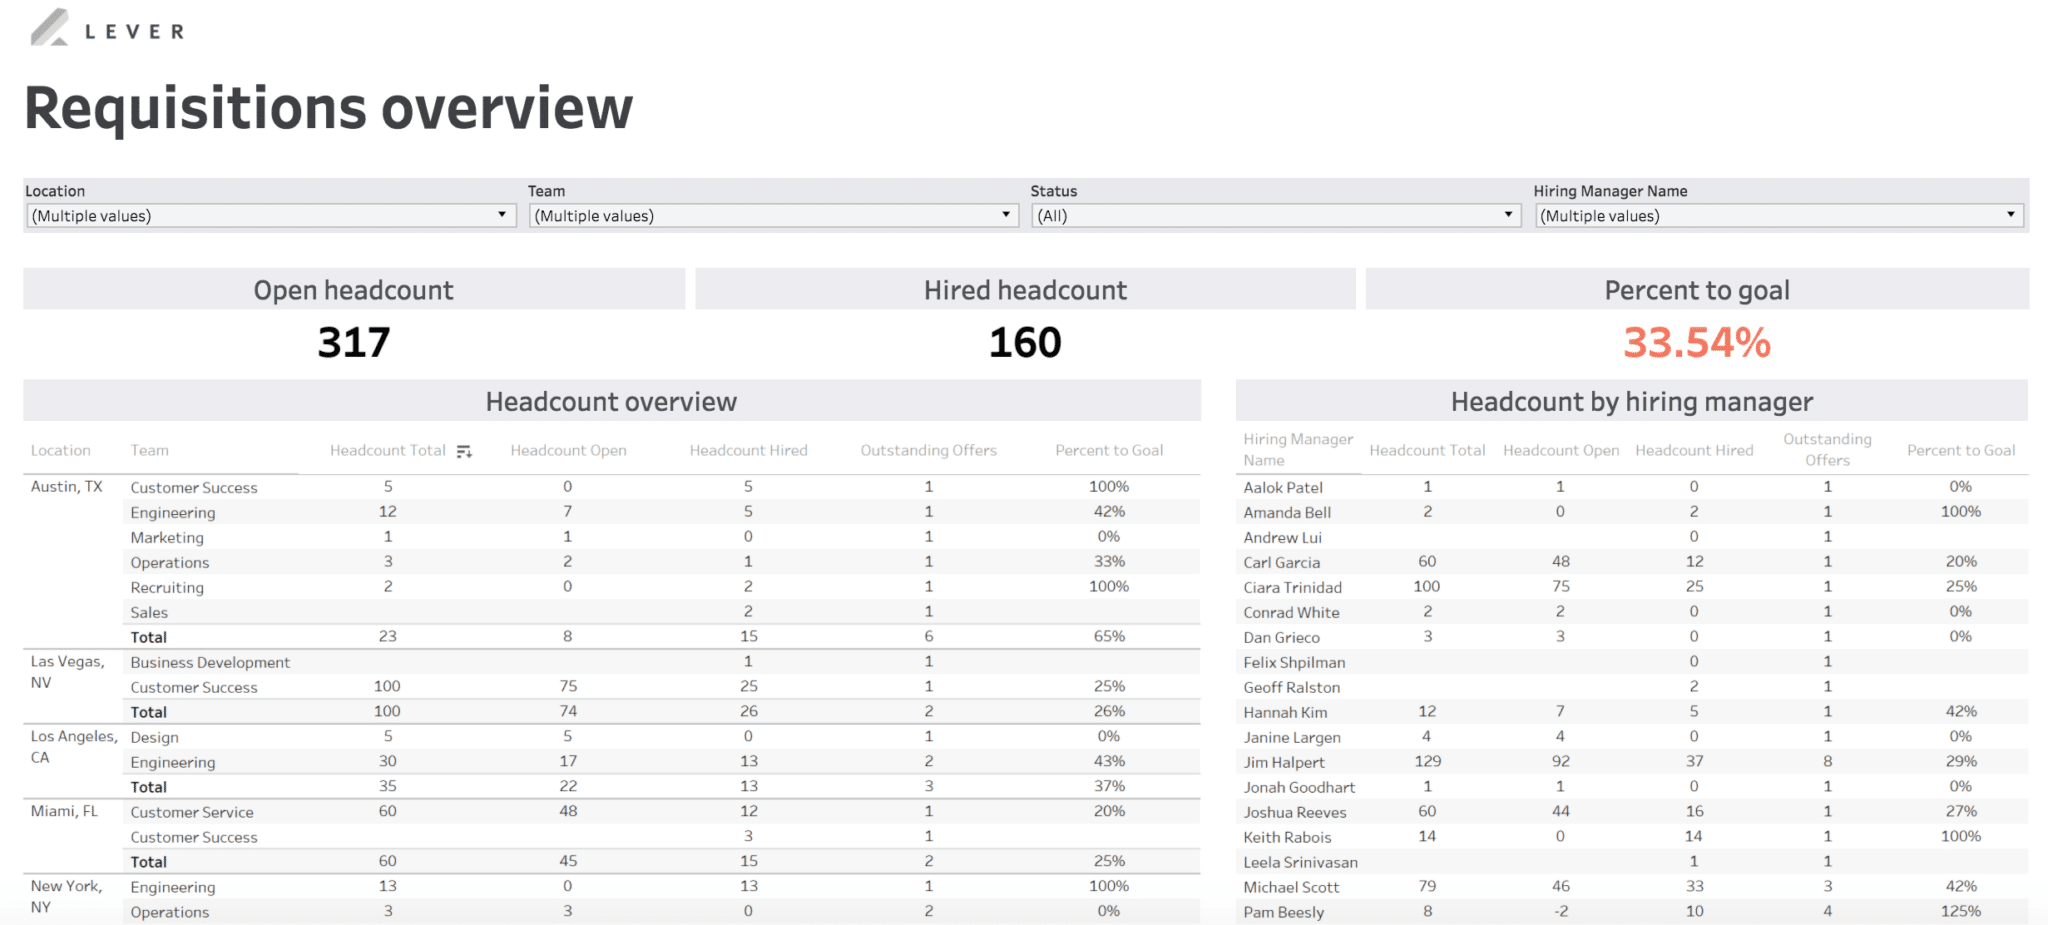Click the Headcount by hiring manager title

pos(1631,402)
